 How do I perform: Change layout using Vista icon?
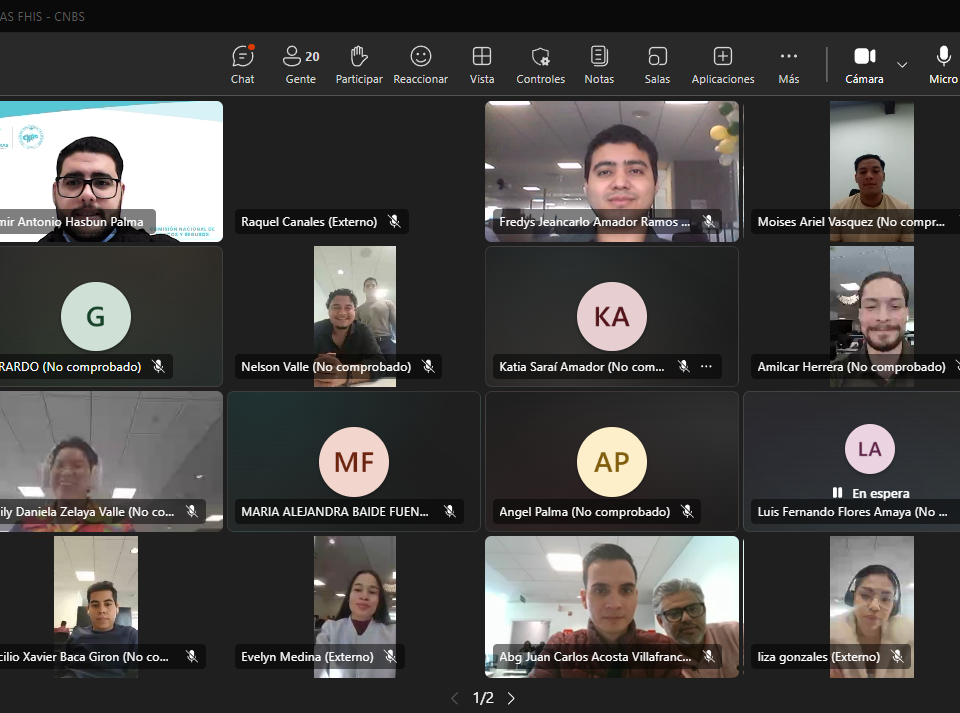[482, 64]
